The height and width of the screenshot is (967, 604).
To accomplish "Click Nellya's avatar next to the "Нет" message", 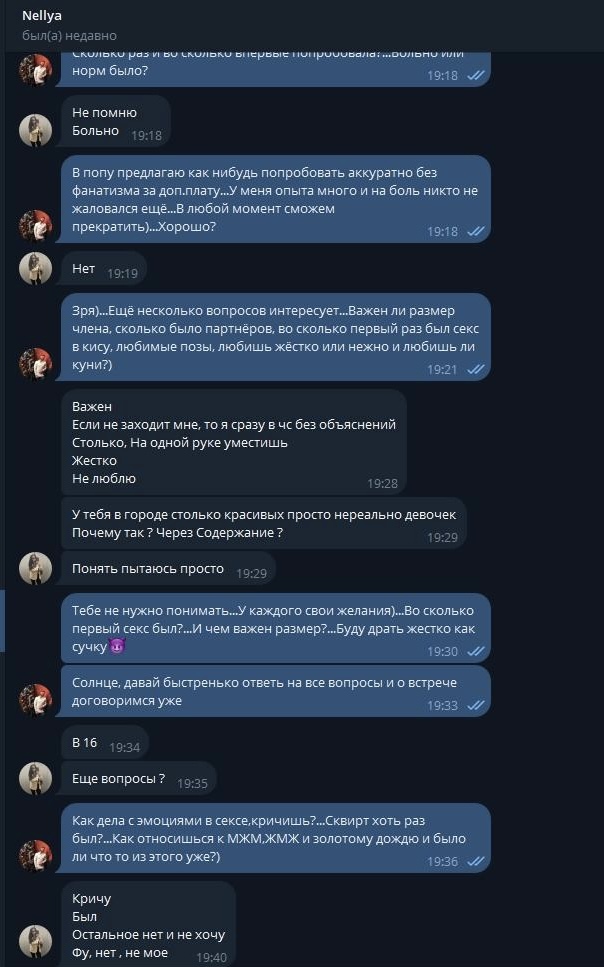I will point(36,268).
